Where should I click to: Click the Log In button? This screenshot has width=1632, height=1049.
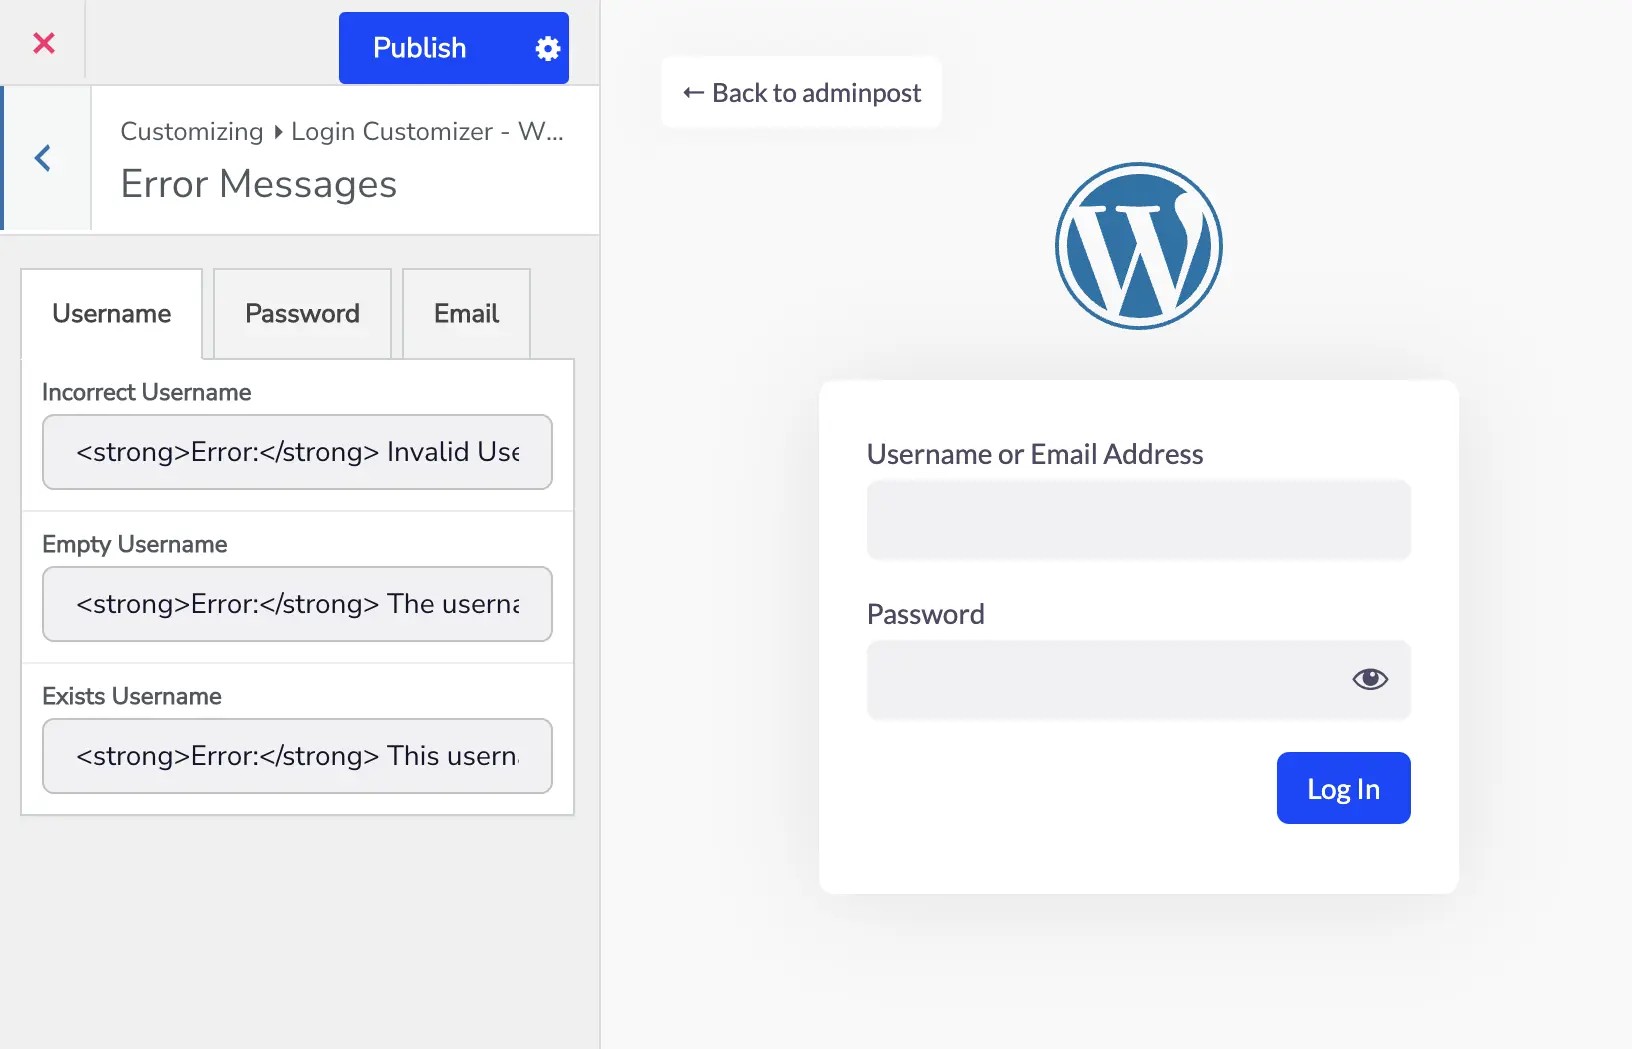point(1344,788)
